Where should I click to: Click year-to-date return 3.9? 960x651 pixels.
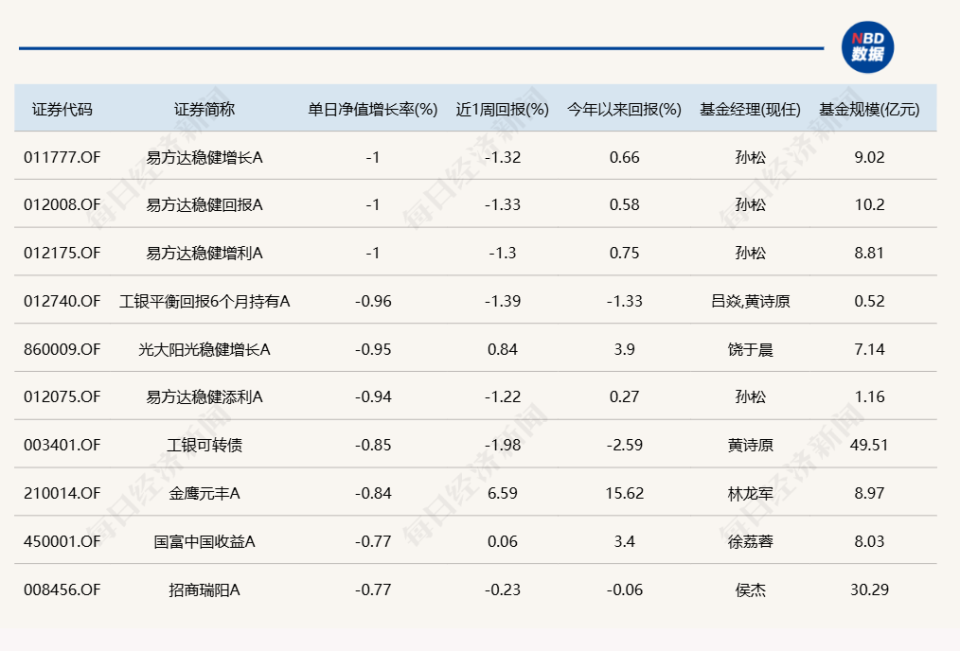624,349
